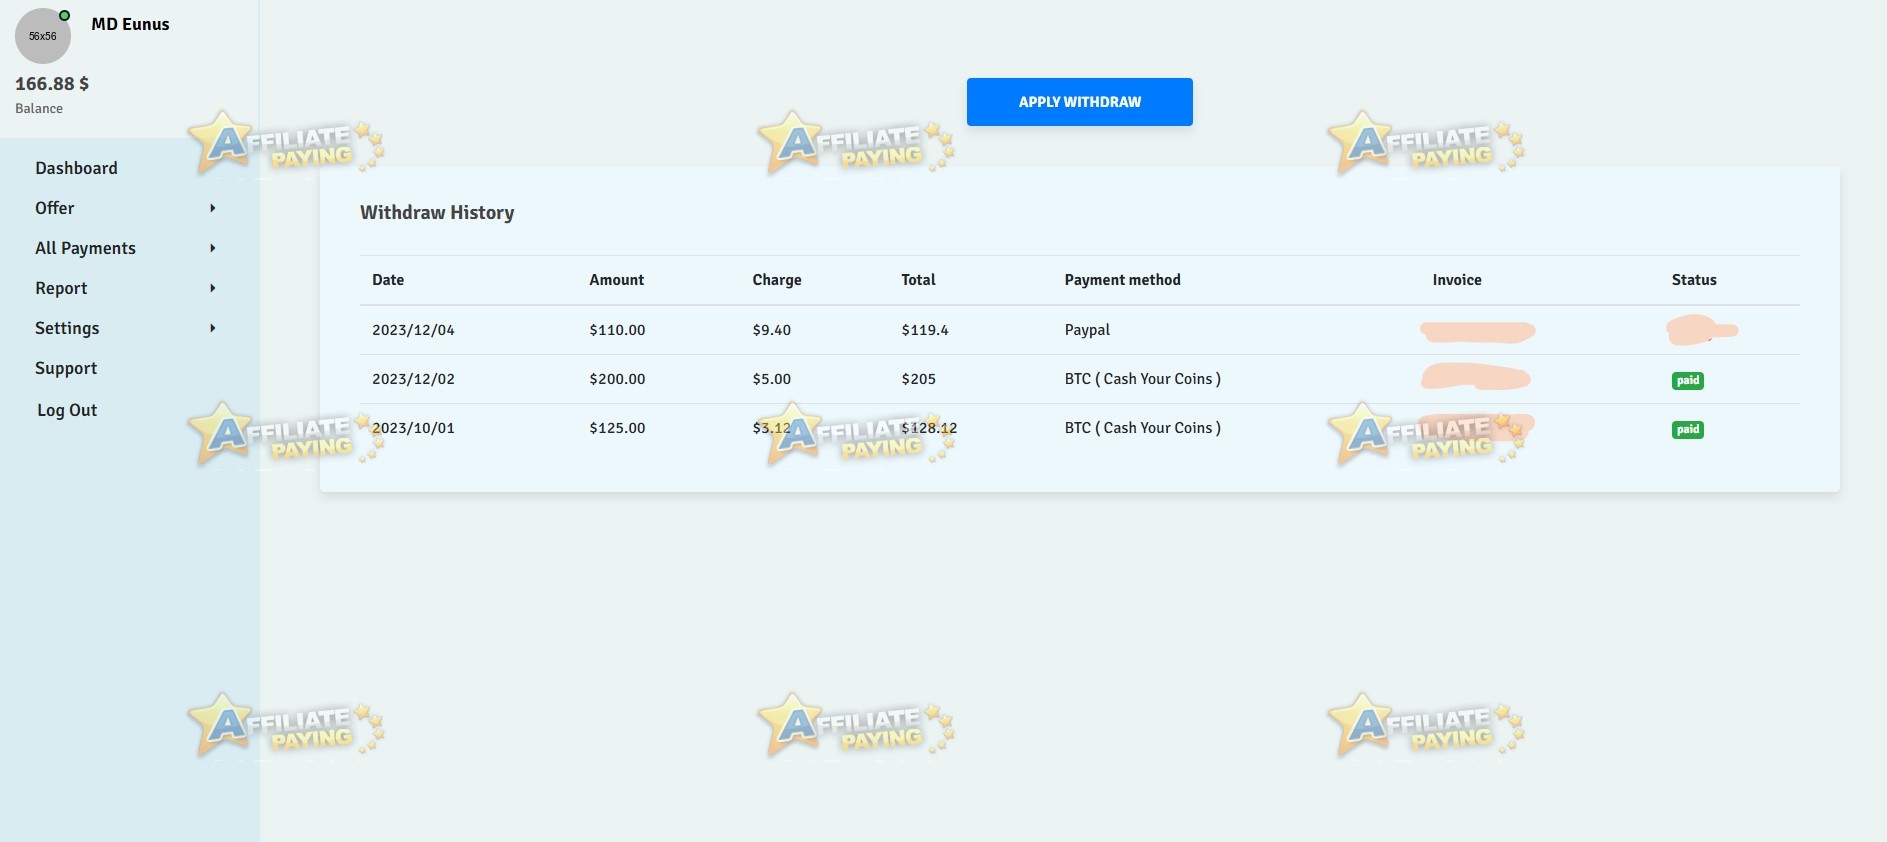Open the Dashboard menu item

76,168
